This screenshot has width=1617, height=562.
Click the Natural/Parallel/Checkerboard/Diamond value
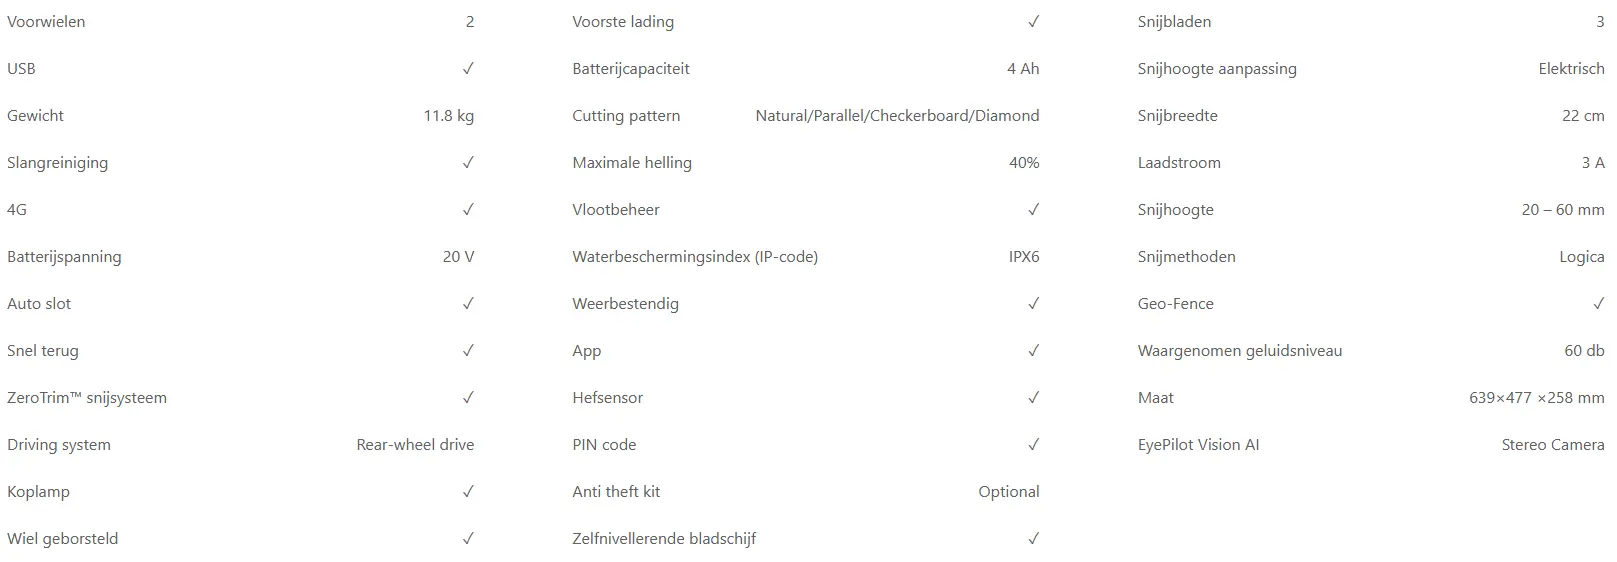tap(897, 116)
